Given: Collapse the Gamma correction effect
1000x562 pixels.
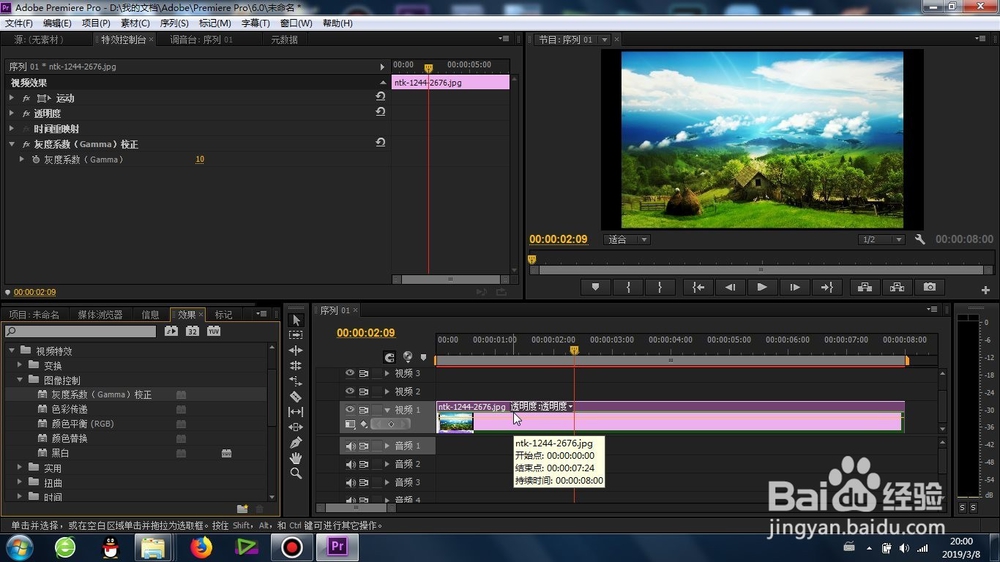Looking at the screenshot, I should 11,144.
